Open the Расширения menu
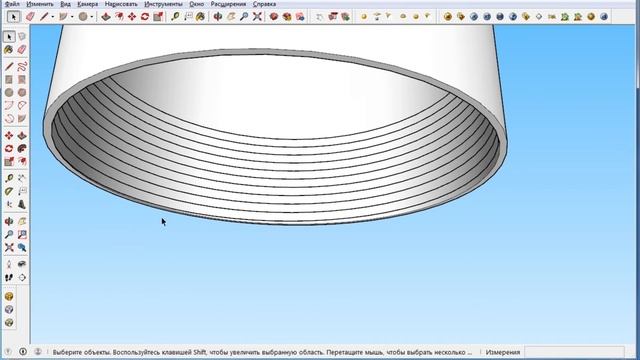Image resolution: width=640 pixels, height=360 pixels. [228, 4]
